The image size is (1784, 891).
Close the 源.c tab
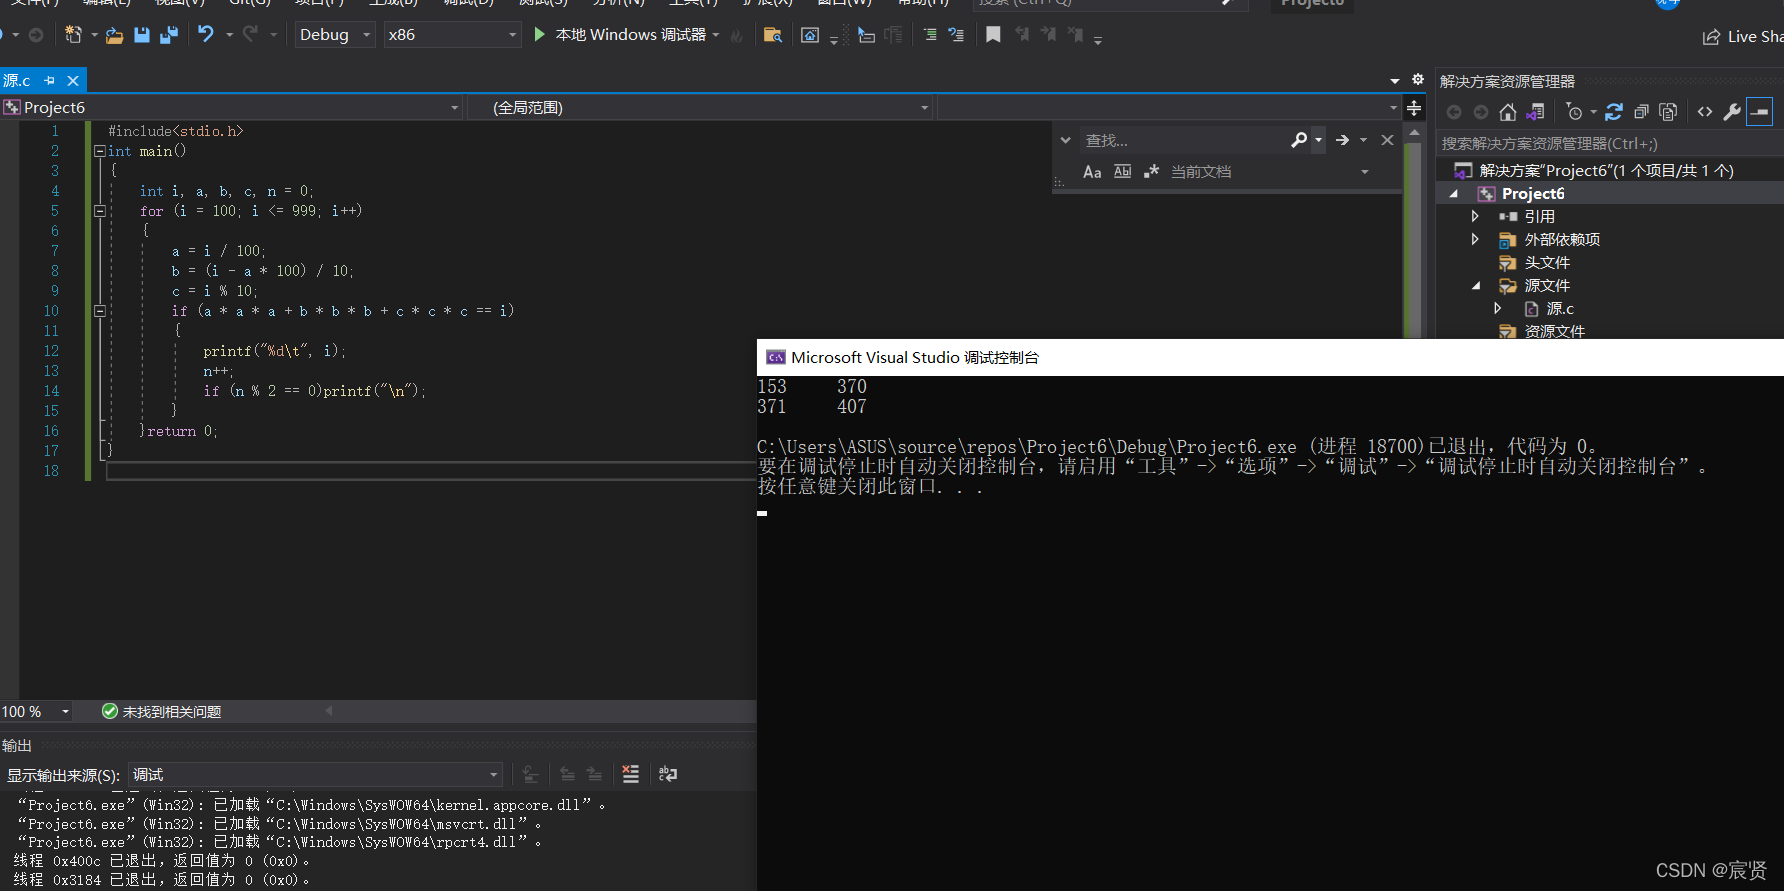click(73, 80)
